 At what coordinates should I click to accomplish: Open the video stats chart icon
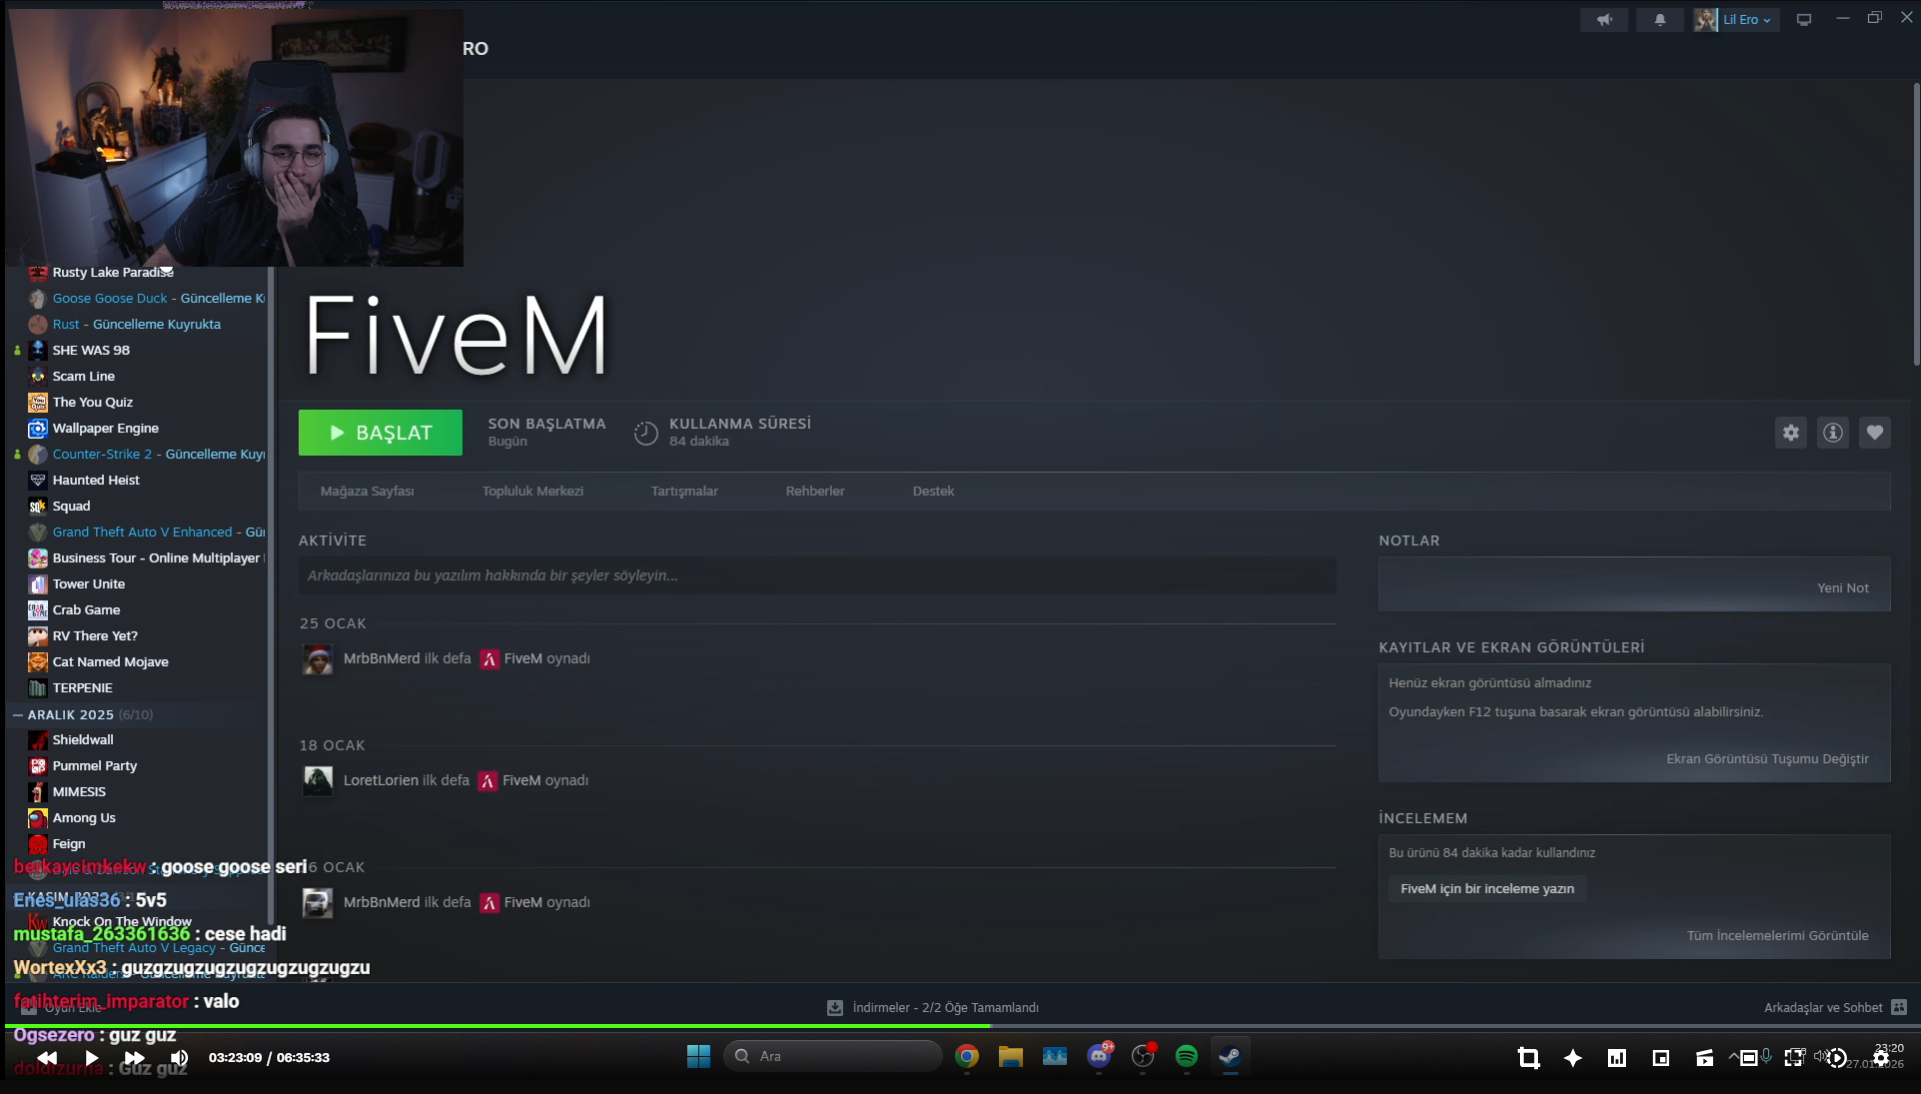click(1617, 1058)
